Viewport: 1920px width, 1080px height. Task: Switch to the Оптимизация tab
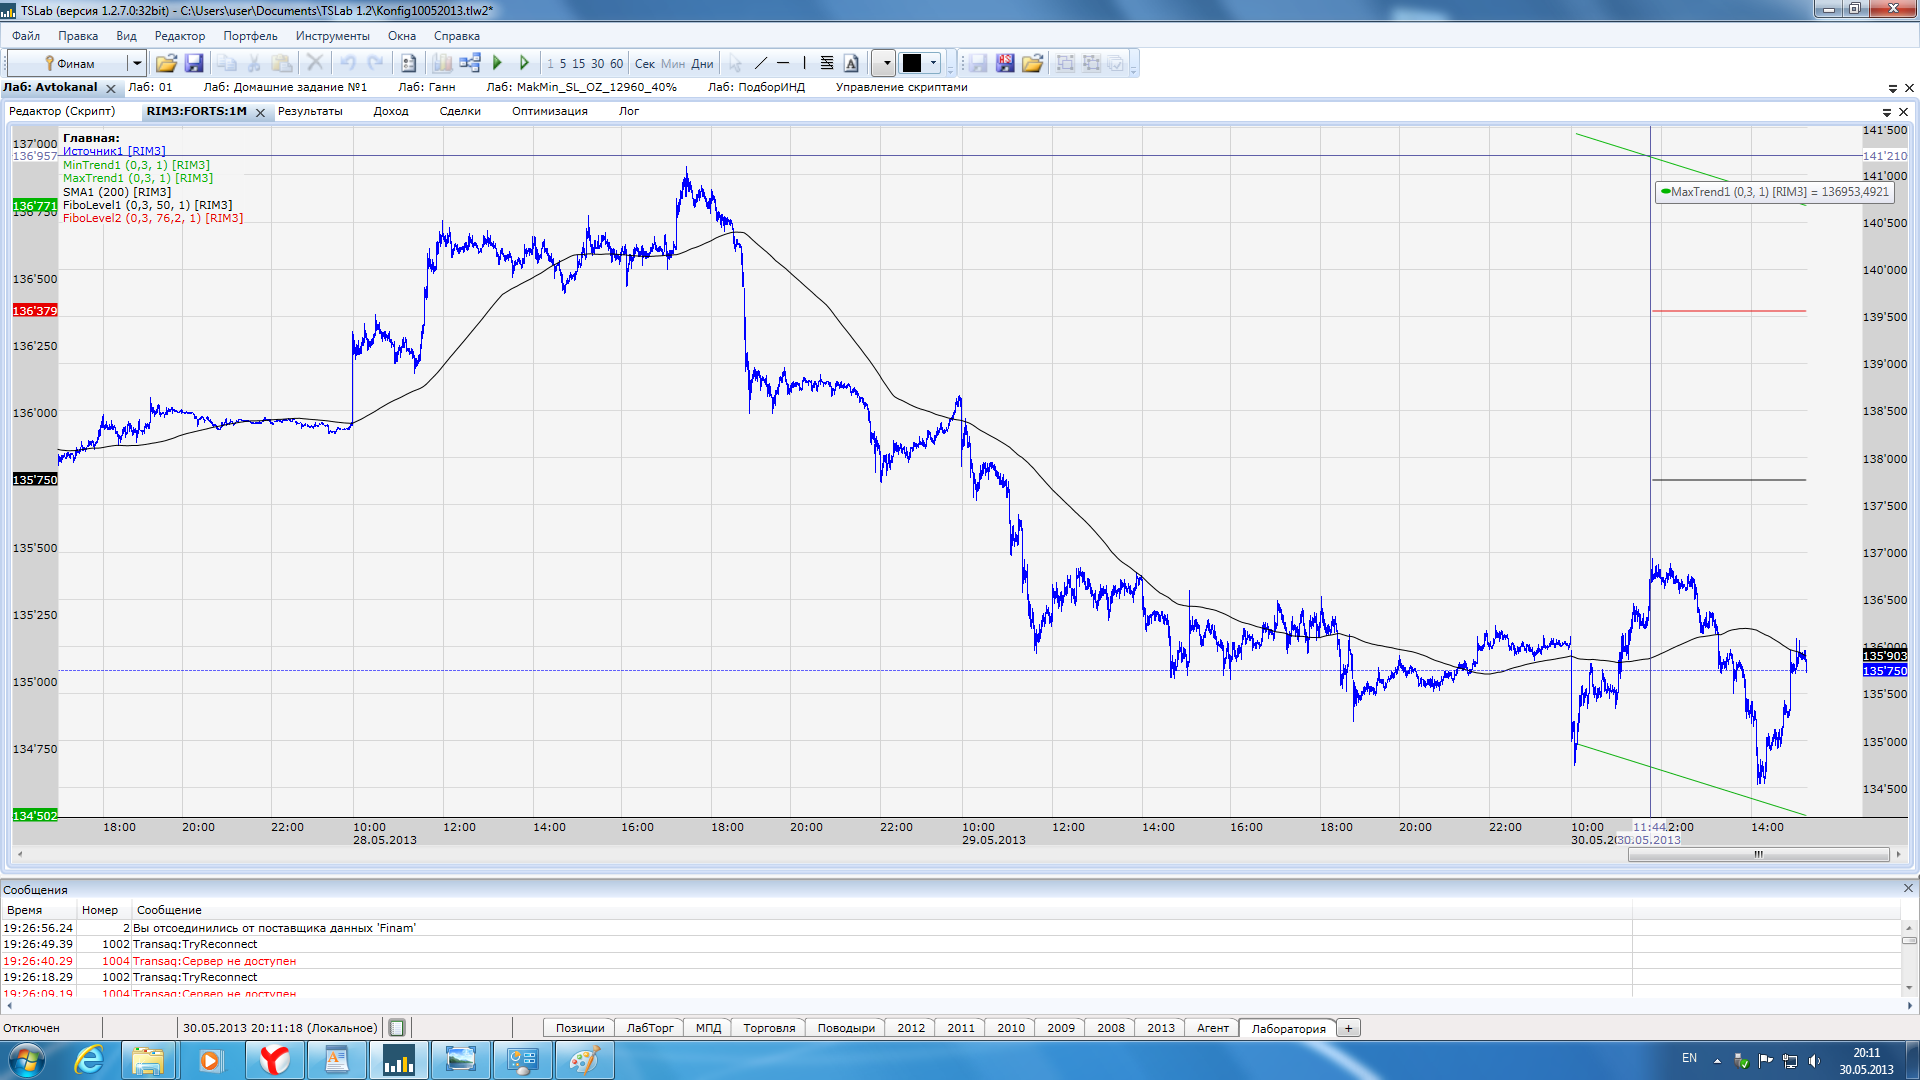(549, 111)
